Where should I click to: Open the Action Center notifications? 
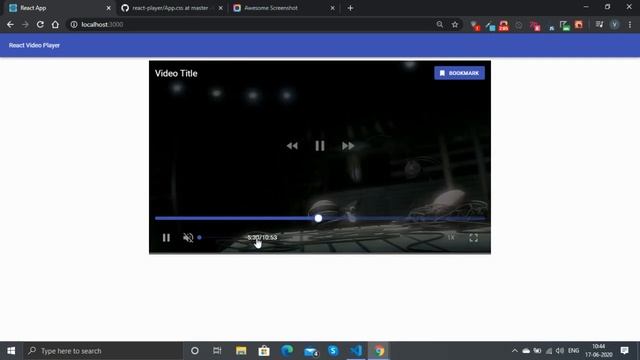[x=624, y=351]
